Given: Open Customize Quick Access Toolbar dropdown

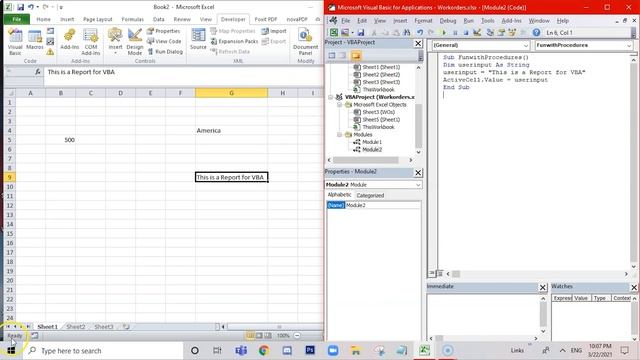Looking at the screenshot, I should pyautogui.click(x=61, y=7).
